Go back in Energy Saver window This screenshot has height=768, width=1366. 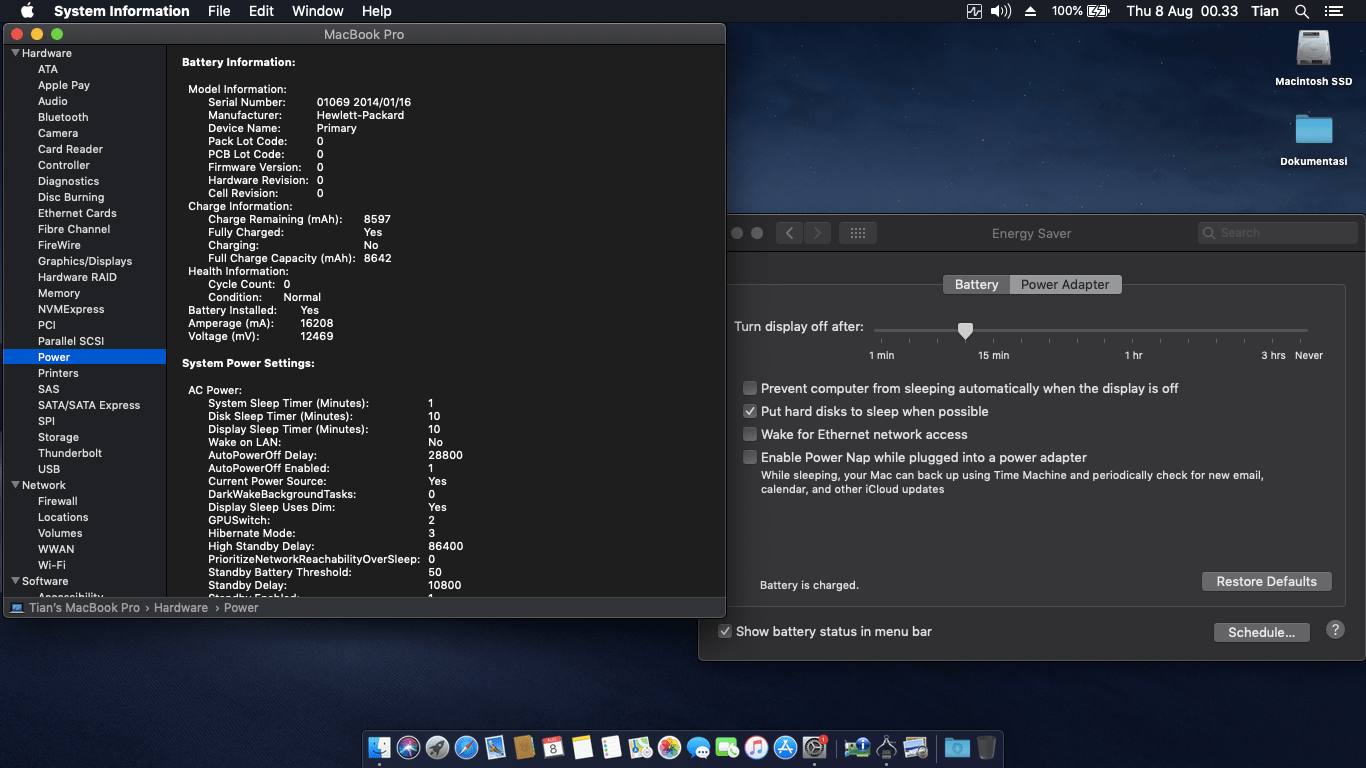coord(790,233)
